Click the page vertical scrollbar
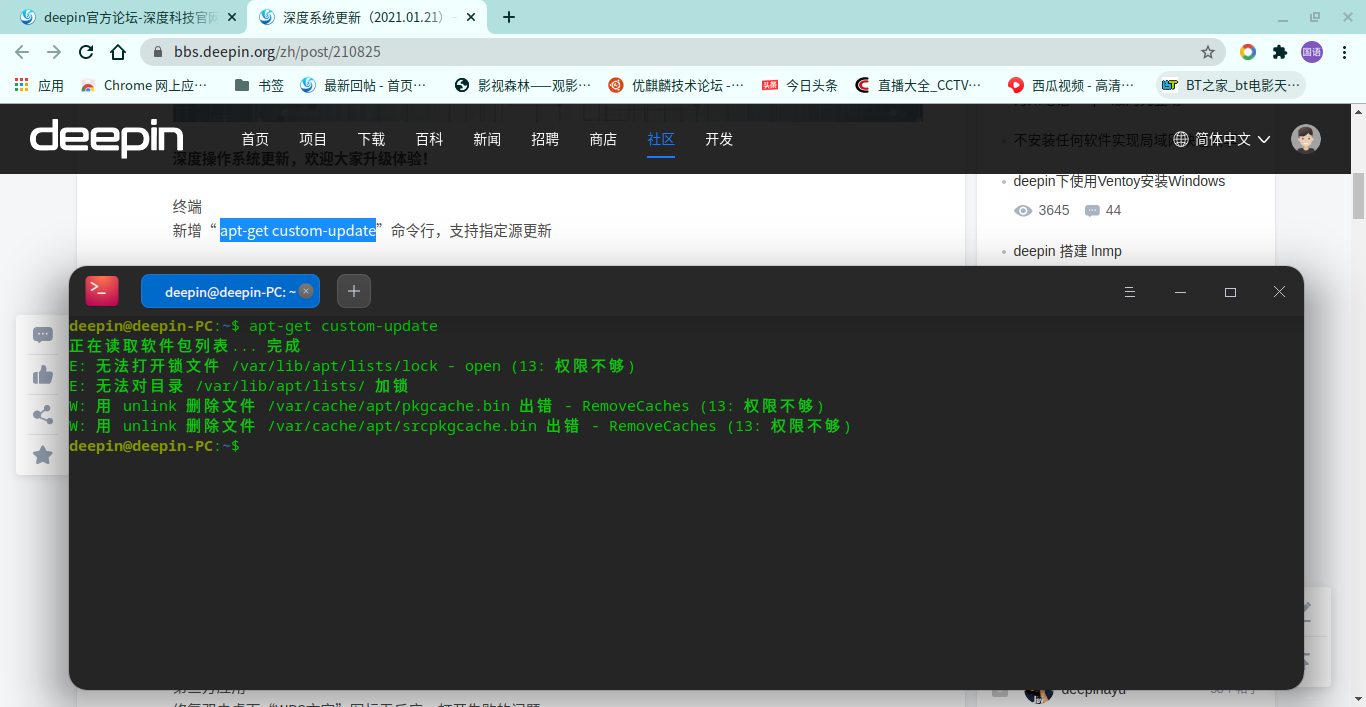This screenshot has width=1366, height=707. (1358, 405)
